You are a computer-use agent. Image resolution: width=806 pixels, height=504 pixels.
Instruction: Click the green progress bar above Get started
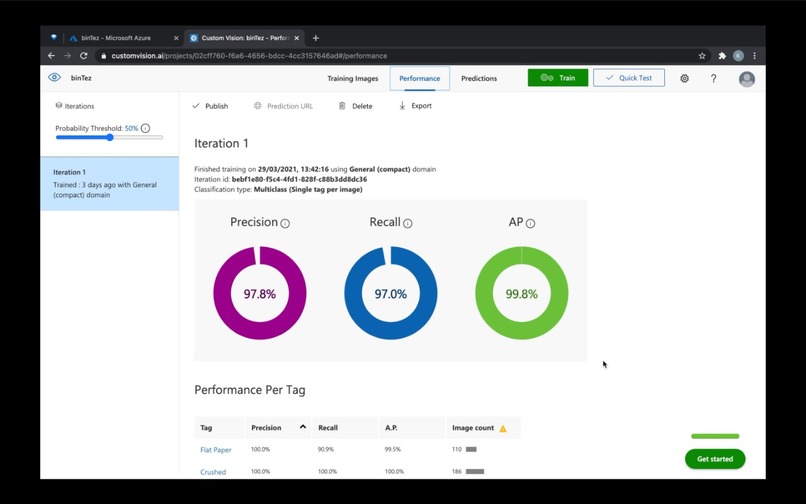715,436
